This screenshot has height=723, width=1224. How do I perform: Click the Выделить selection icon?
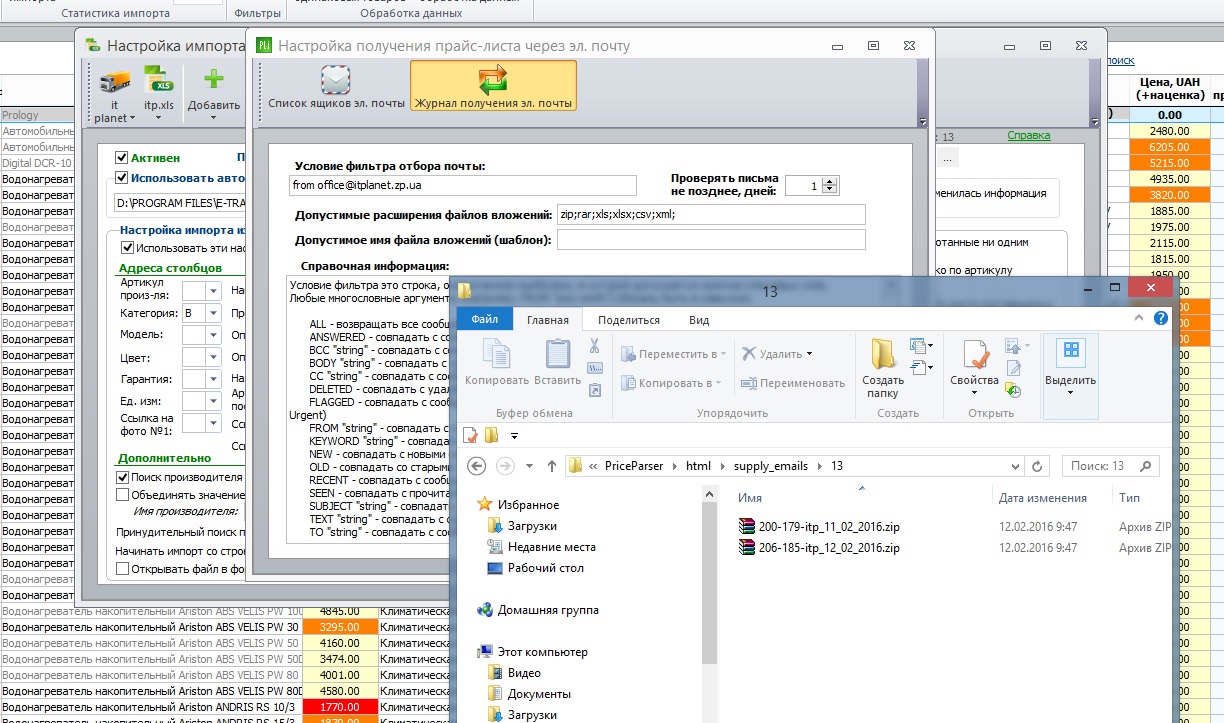[1070, 352]
